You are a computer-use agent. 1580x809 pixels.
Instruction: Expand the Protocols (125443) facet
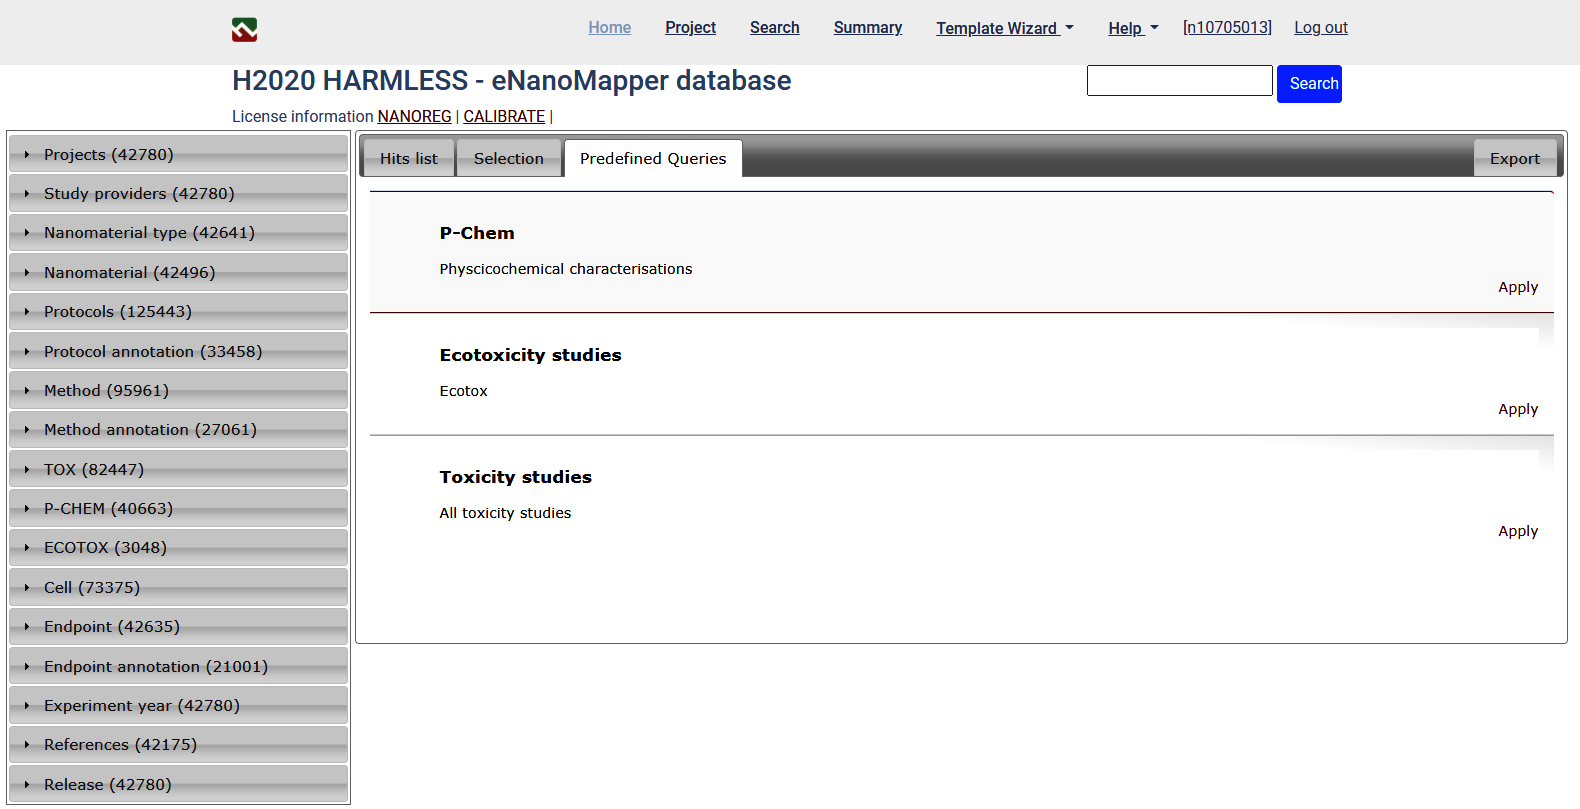click(179, 312)
